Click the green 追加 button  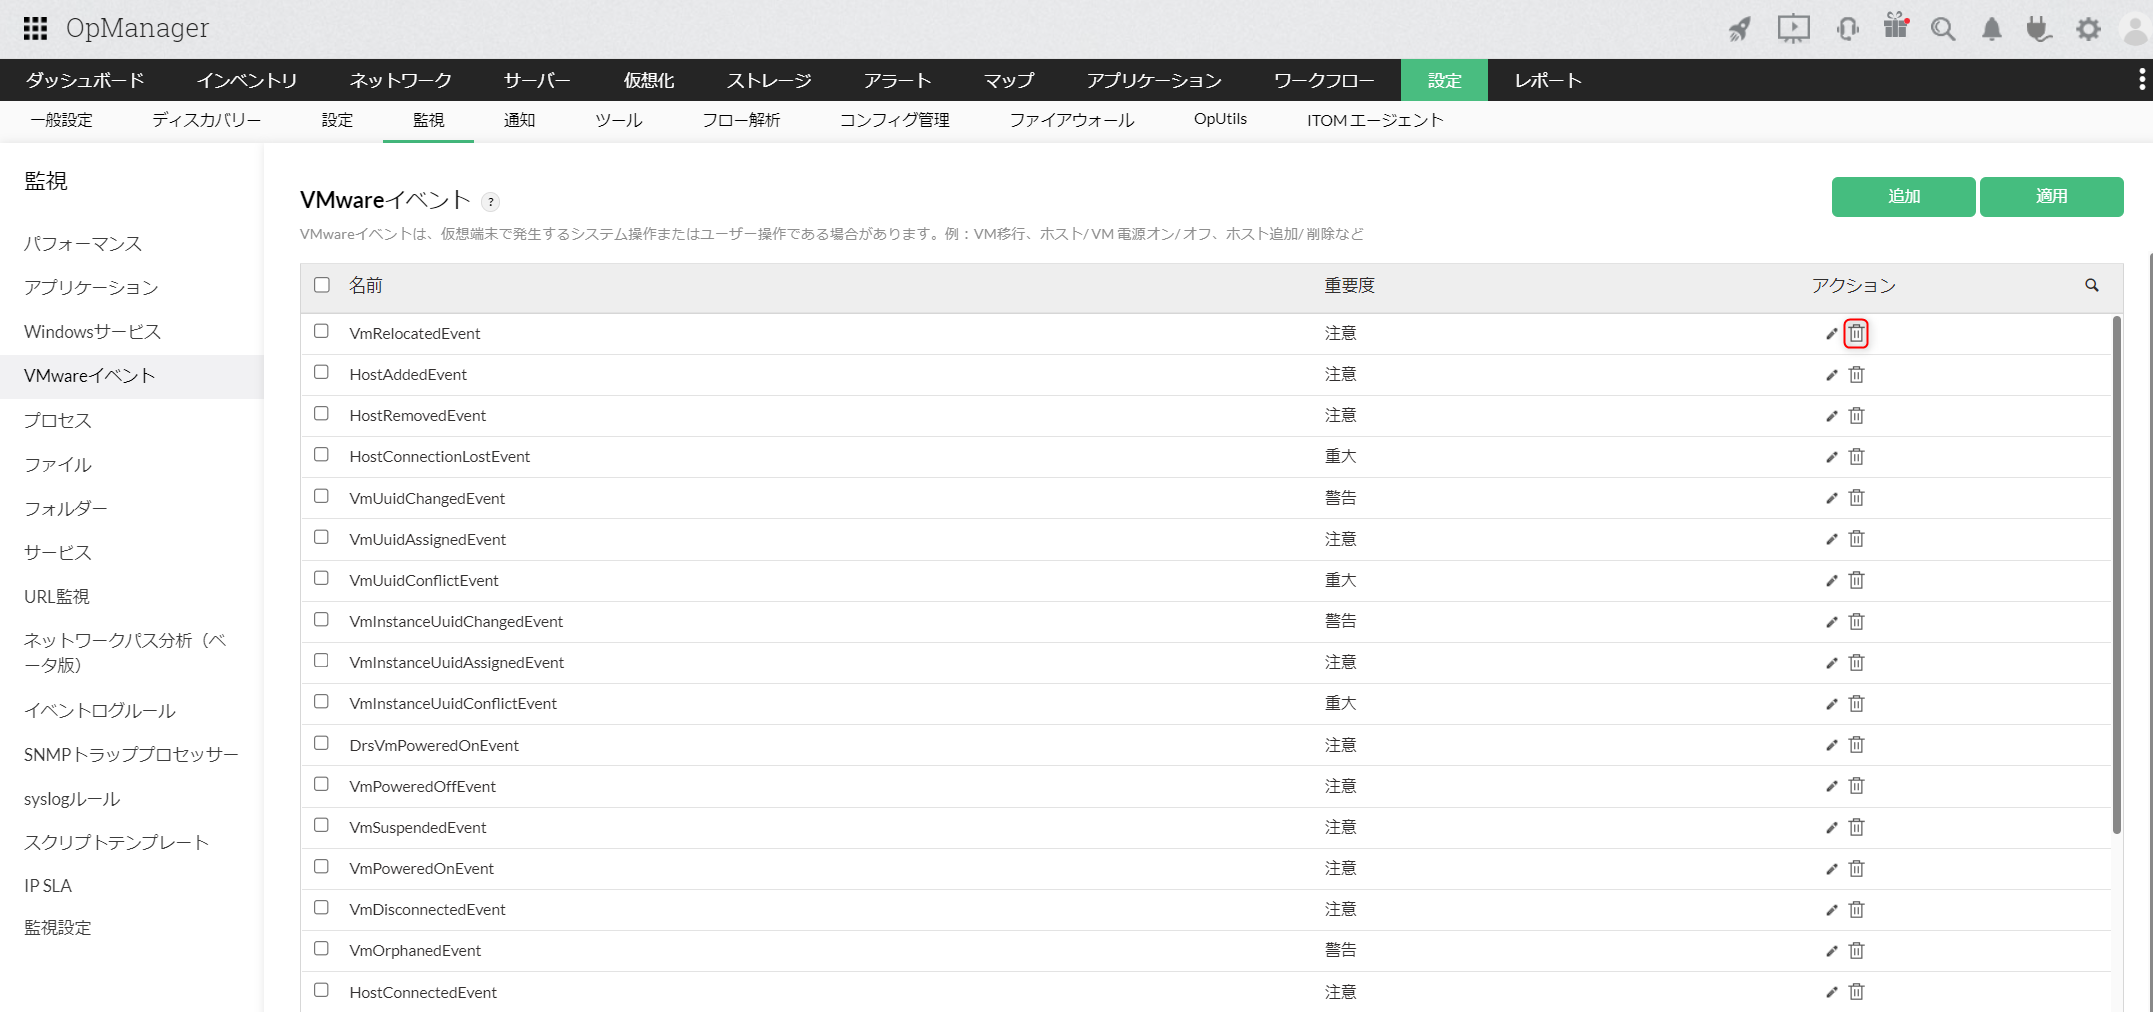point(1903,197)
